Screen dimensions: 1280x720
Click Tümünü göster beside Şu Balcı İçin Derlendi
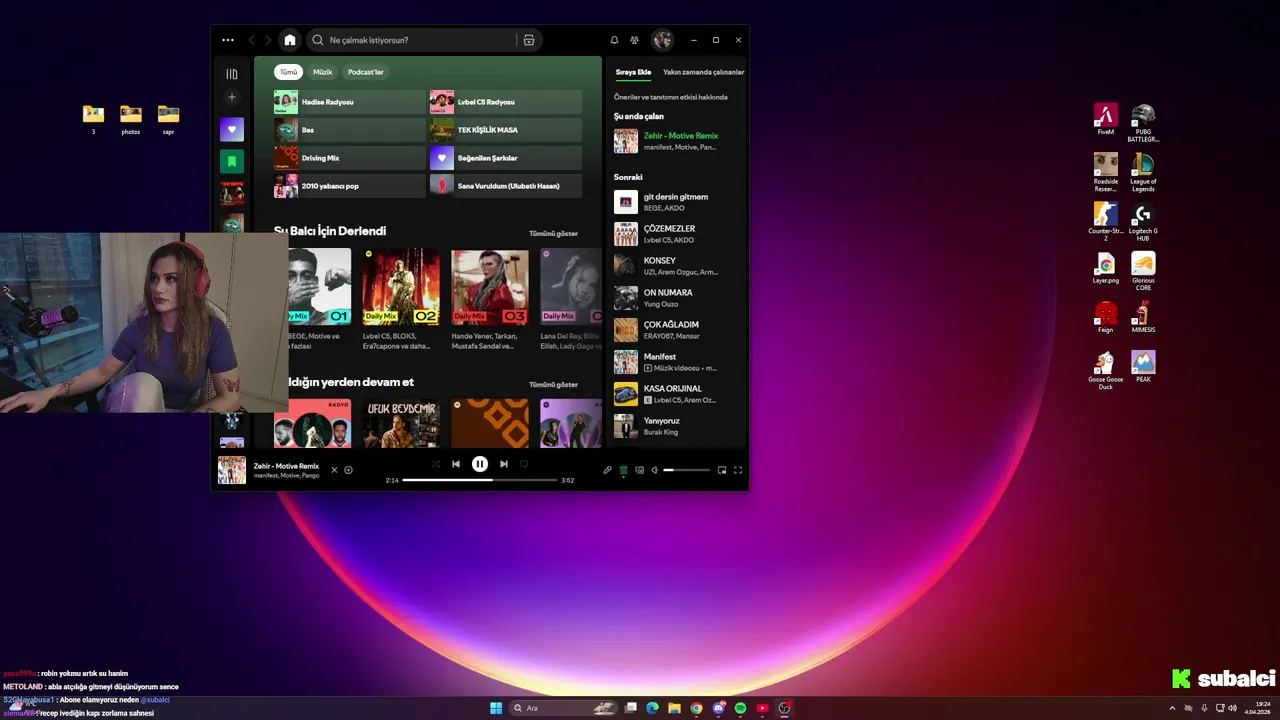[553, 233]
